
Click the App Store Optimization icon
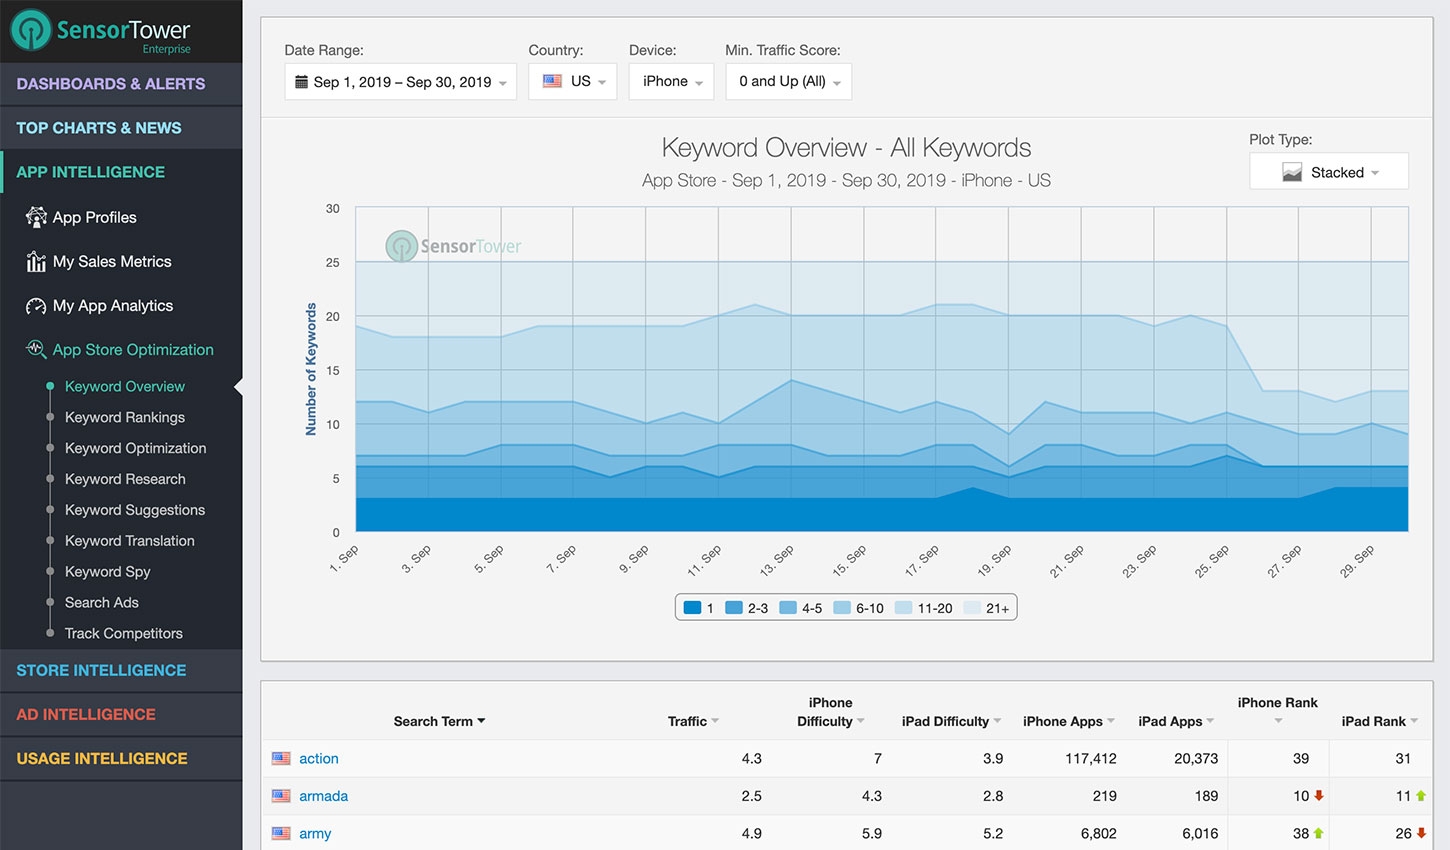coord(36,349)
